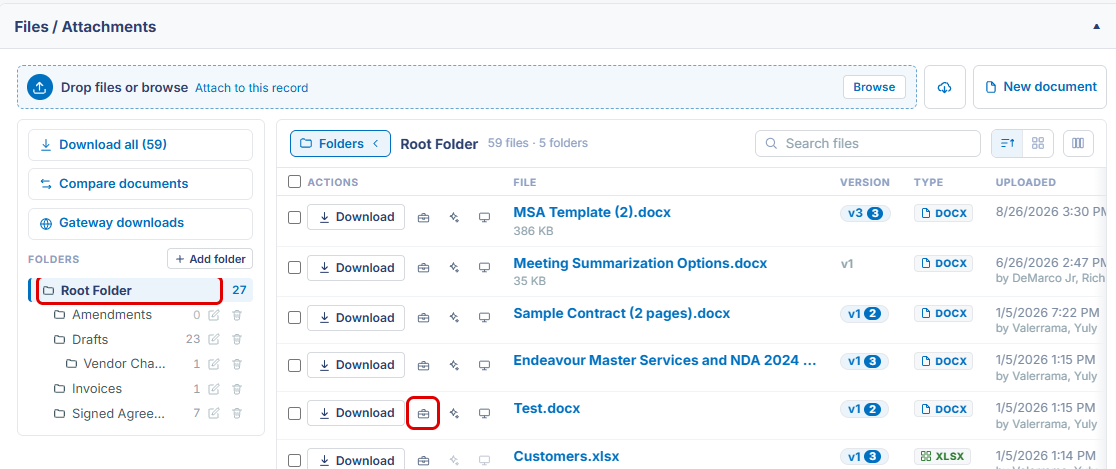This screenshot has width=1116, height=469.
Task: Click sparkle icon for Test.docx
Action: coord(454,413)
